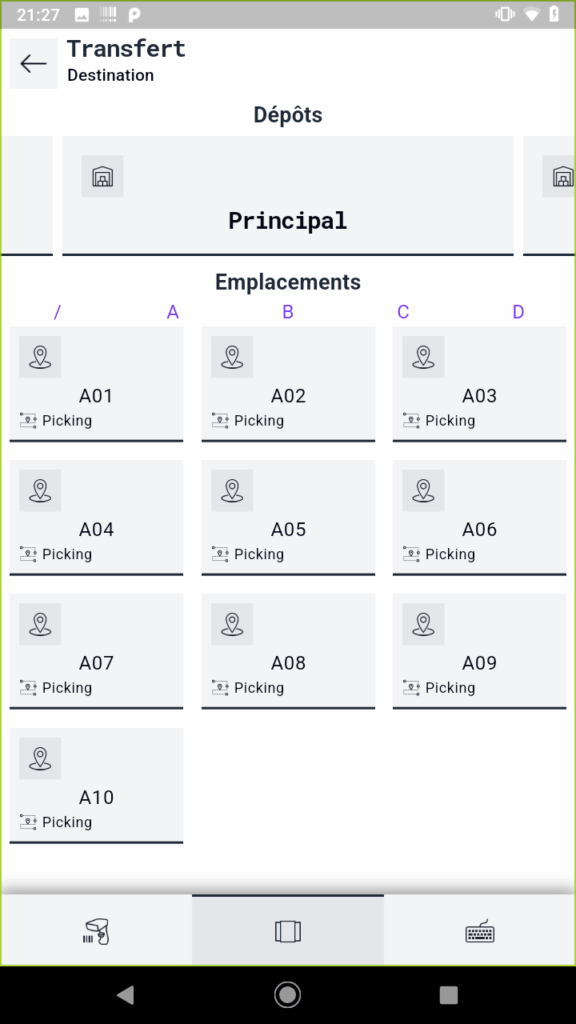Screen dimensions: 576x1024
Task: Select location A07 card
Action: [x=96, y=652]
